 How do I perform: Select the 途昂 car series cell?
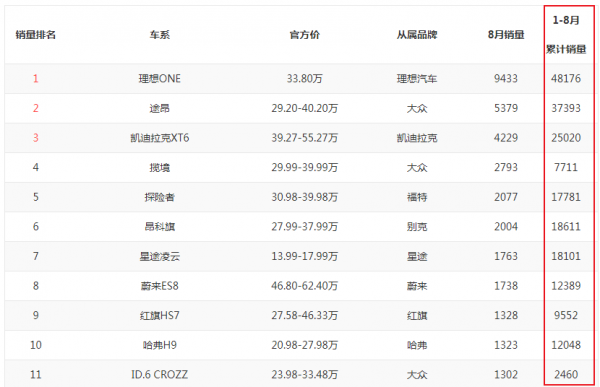160,108
